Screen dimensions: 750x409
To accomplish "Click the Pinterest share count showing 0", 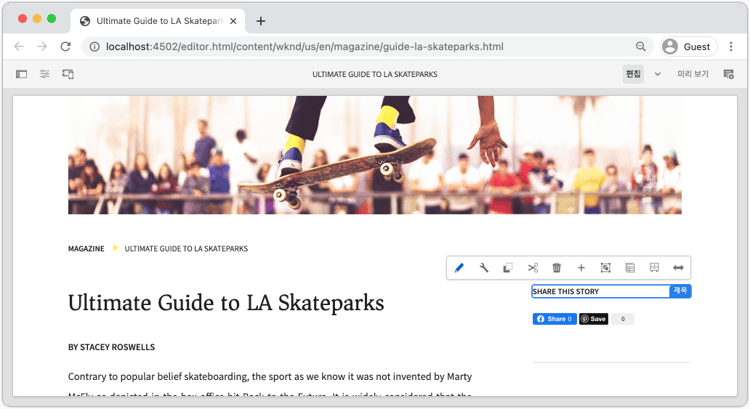I will pyautogui.click(x=622, y=319).
